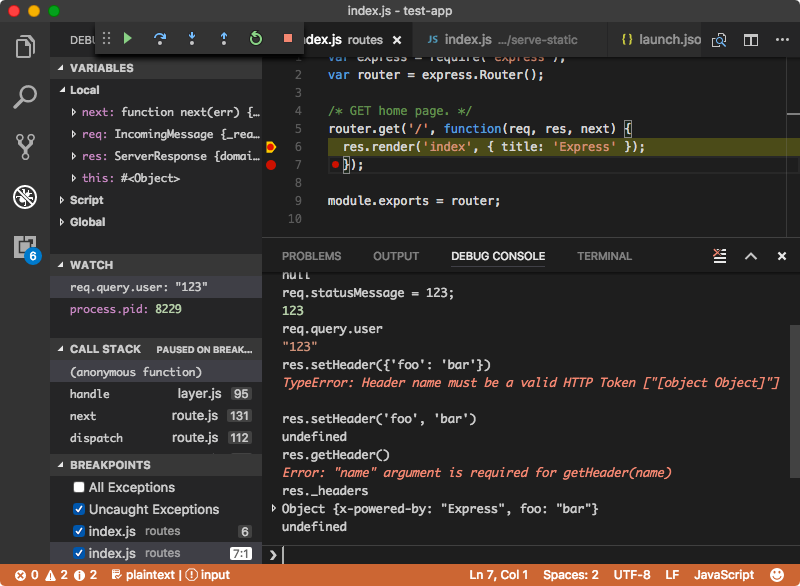Expand the Global scope

coord(62,222)
